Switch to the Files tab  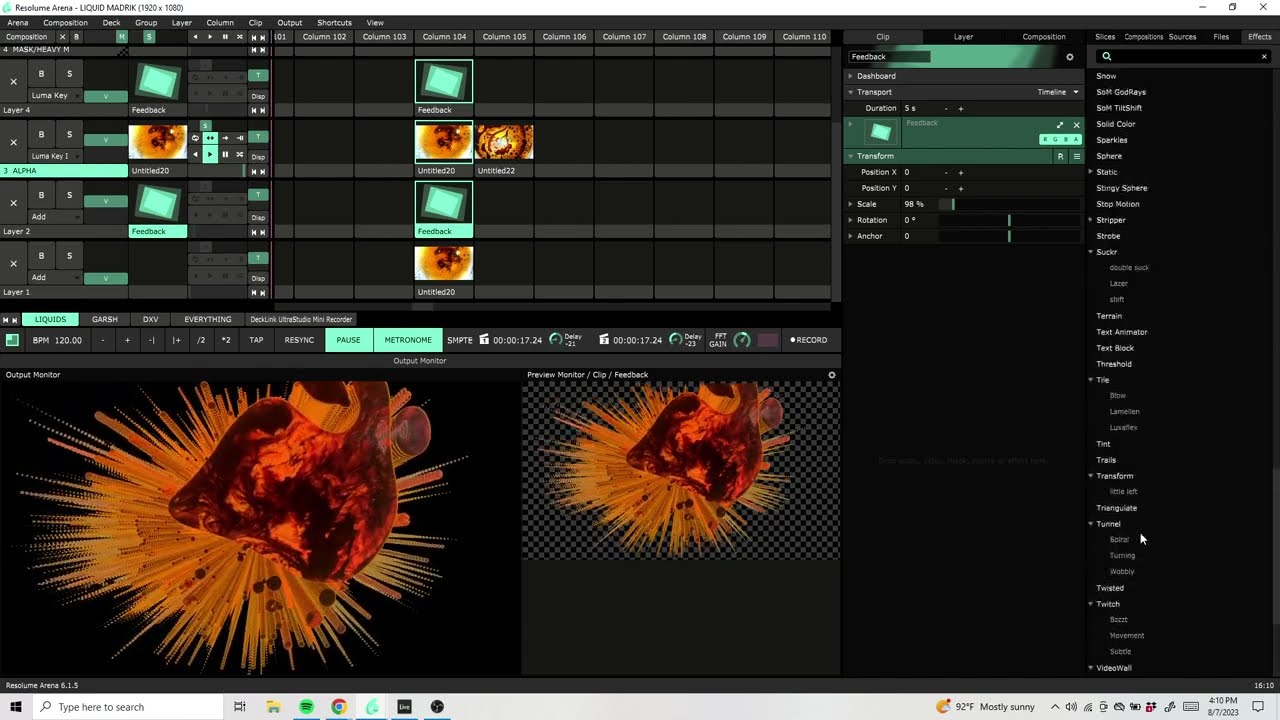(x=1221, y=37)
